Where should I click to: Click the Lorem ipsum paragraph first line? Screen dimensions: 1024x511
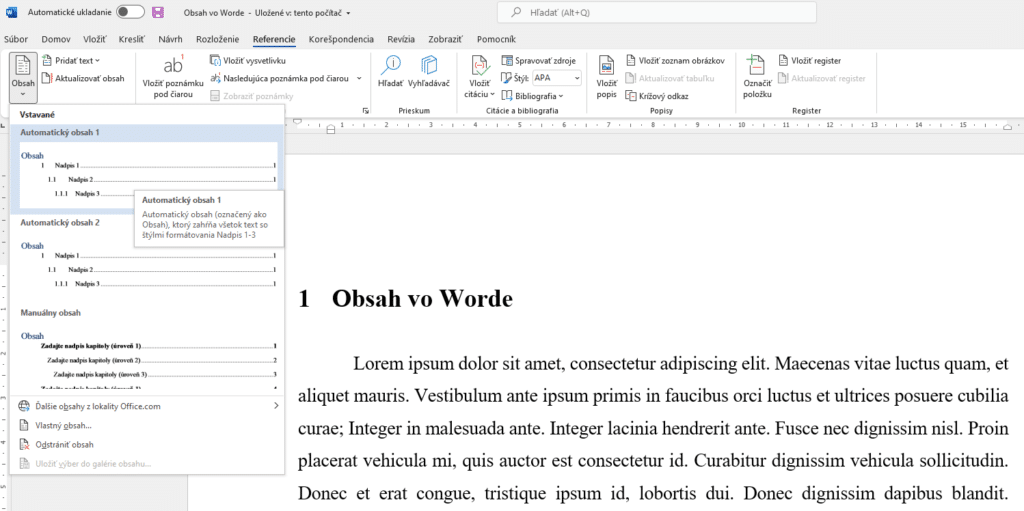682,363
